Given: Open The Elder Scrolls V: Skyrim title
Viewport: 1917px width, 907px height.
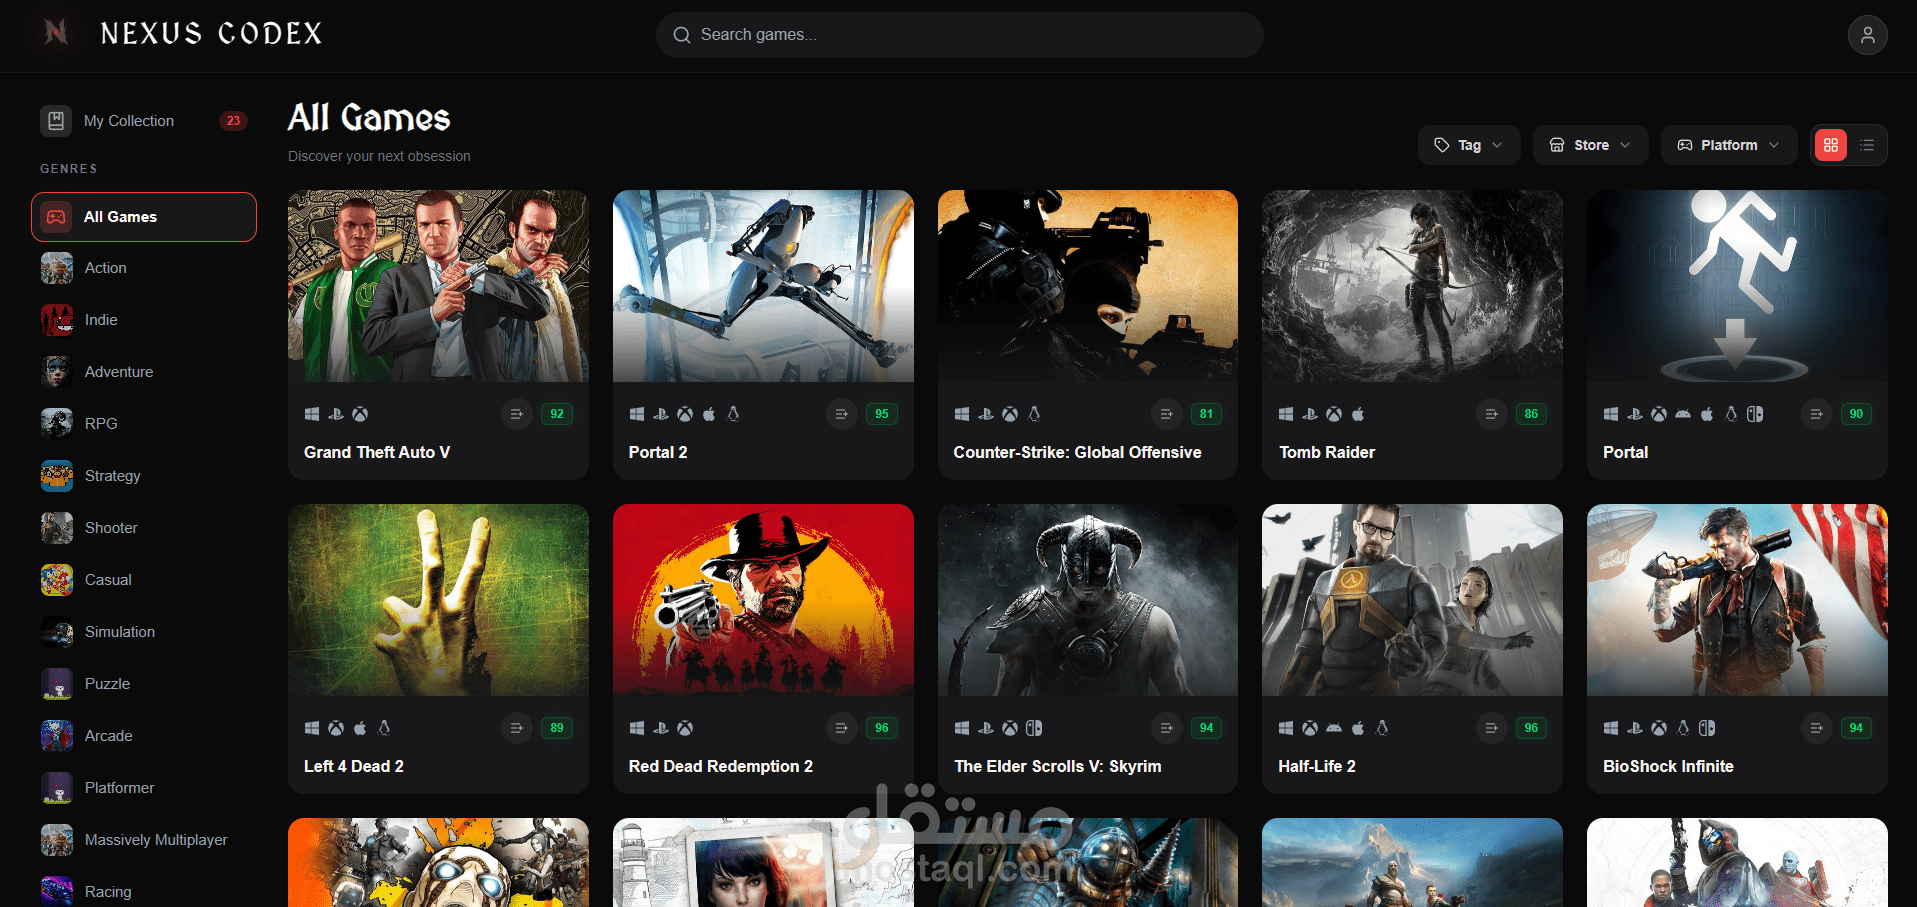Looking at the screenshot, I should click(x=1057, y=766).
